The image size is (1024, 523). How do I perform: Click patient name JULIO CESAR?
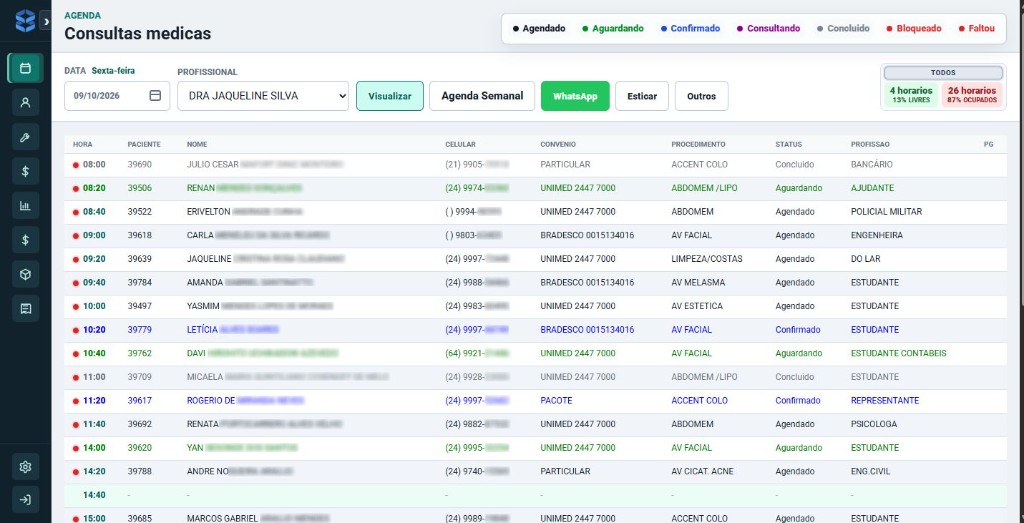[212, 165]
